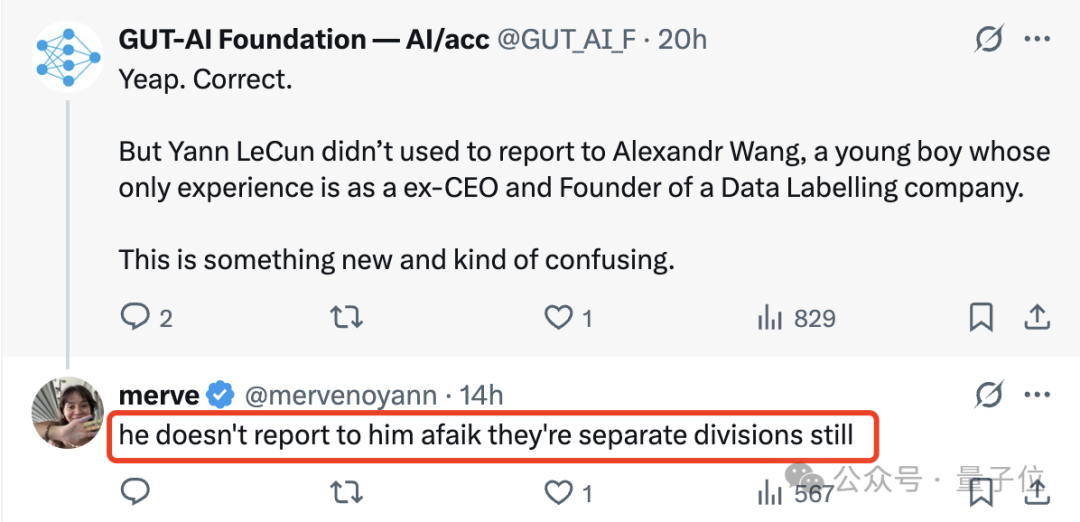Retweet the GUT-AI Foundation post
This screenshot has width=1080, height=522.
pos(346,317)
